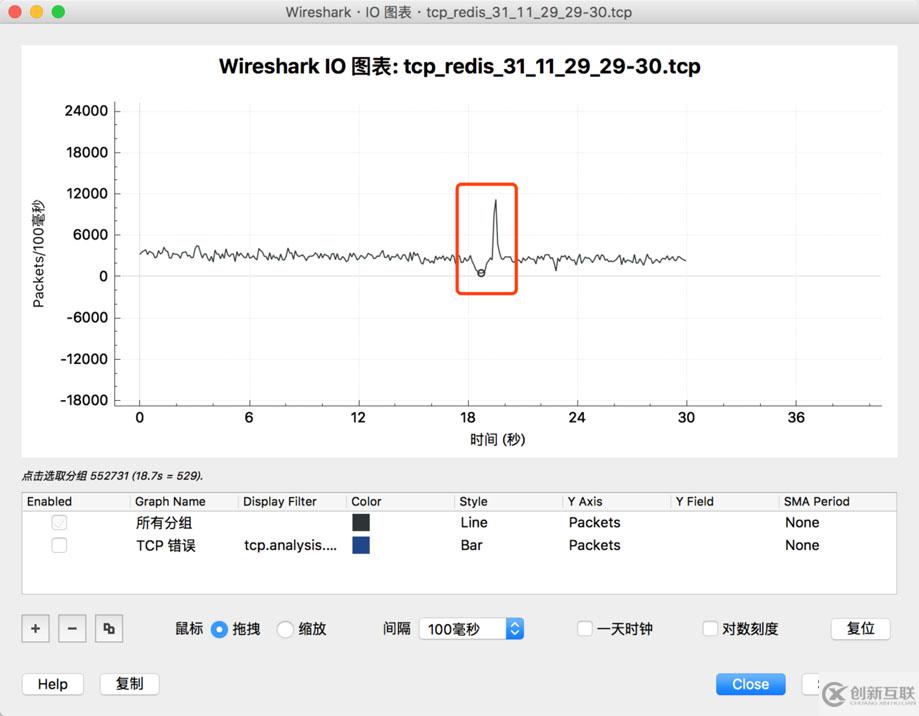Select the 拖拽 mouse radio button
This screenshot has height=716, width=919.
coord(219,629)
